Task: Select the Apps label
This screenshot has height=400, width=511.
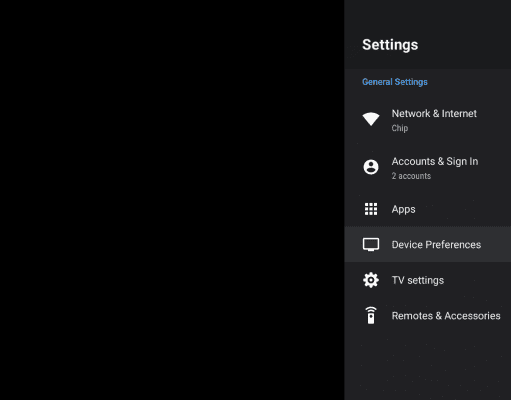Action: [x=404, y=209]
